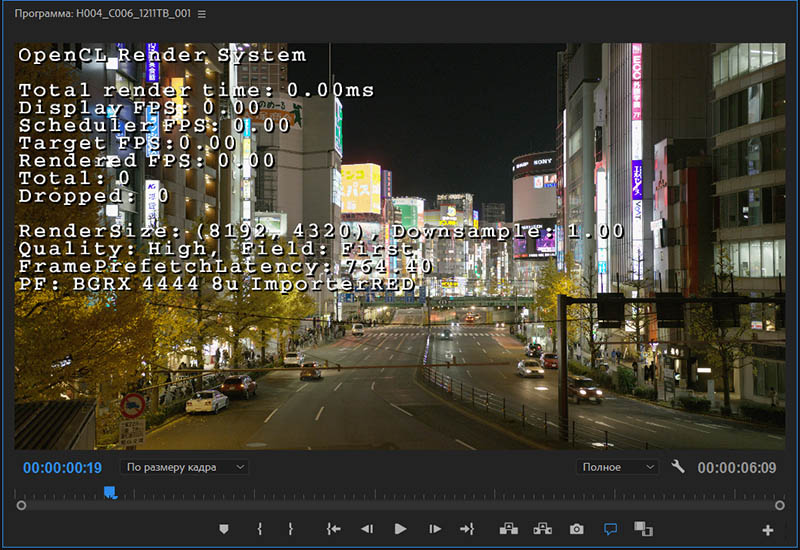Viewport: 800px width, 550px height.
Task: Open the Button Editor plus icon
Action: (x=767, y=531)
